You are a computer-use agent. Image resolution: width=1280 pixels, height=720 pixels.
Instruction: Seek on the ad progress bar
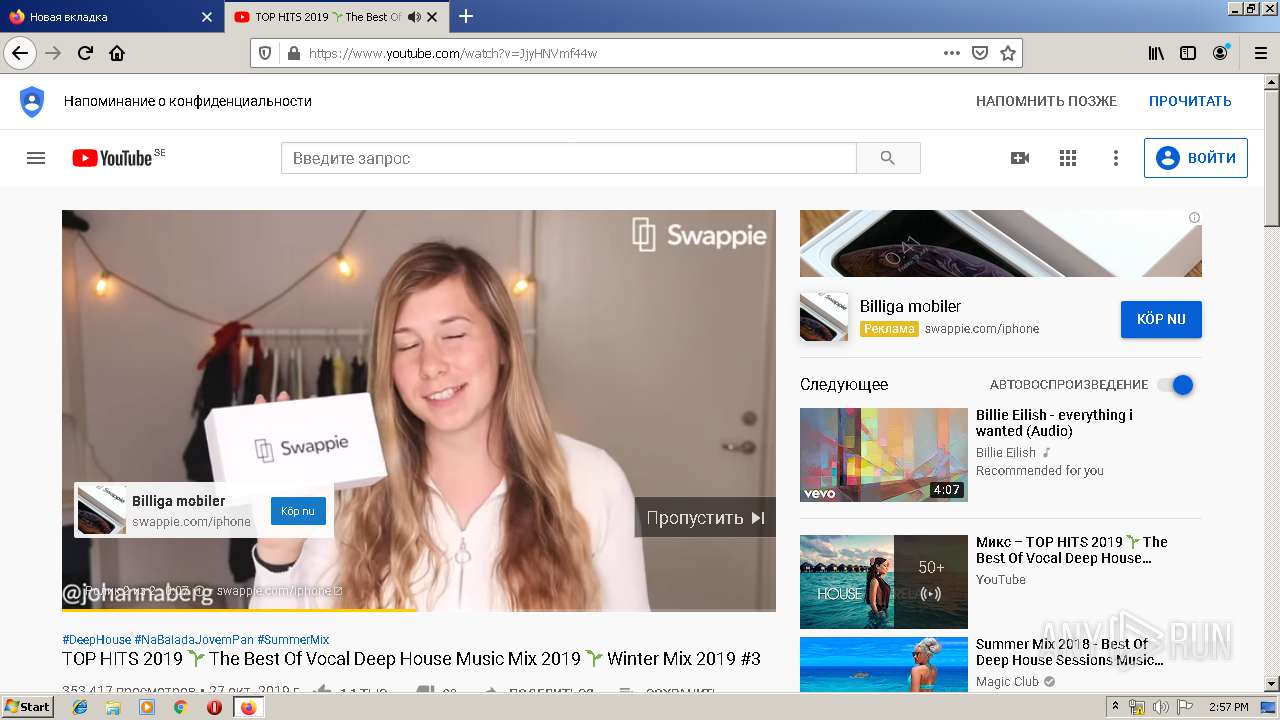[419, 609]
